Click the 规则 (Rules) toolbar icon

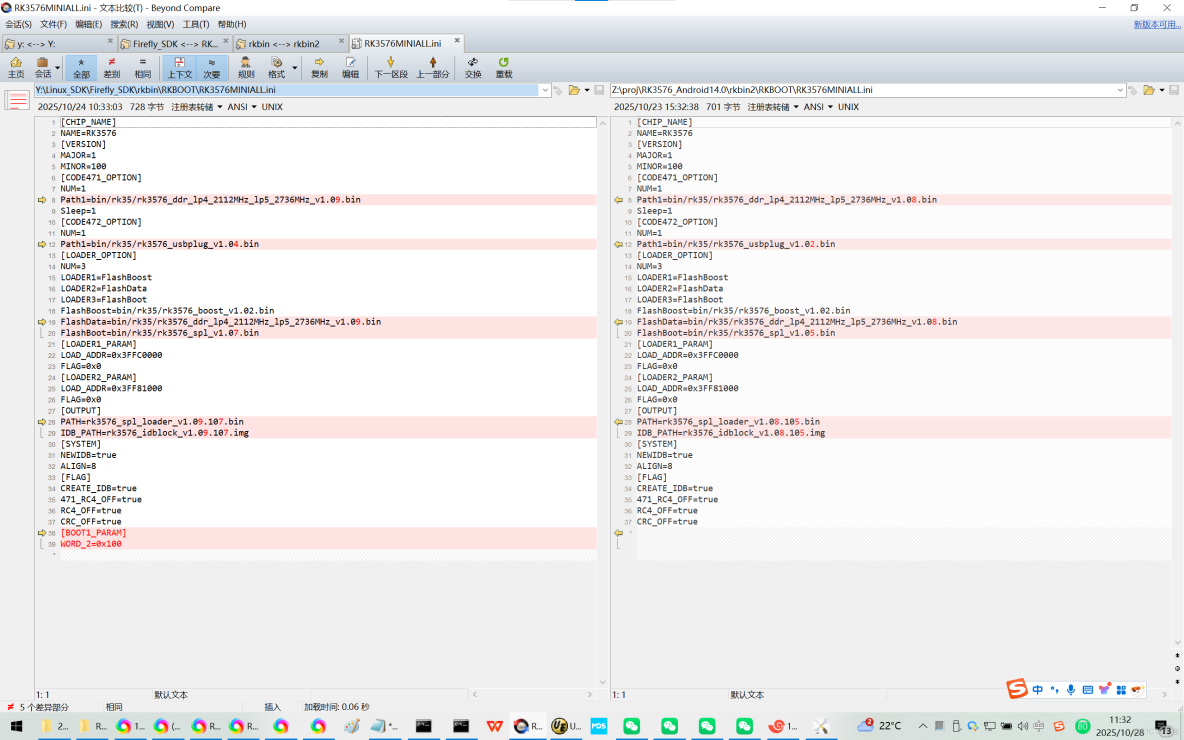point(246,68)
